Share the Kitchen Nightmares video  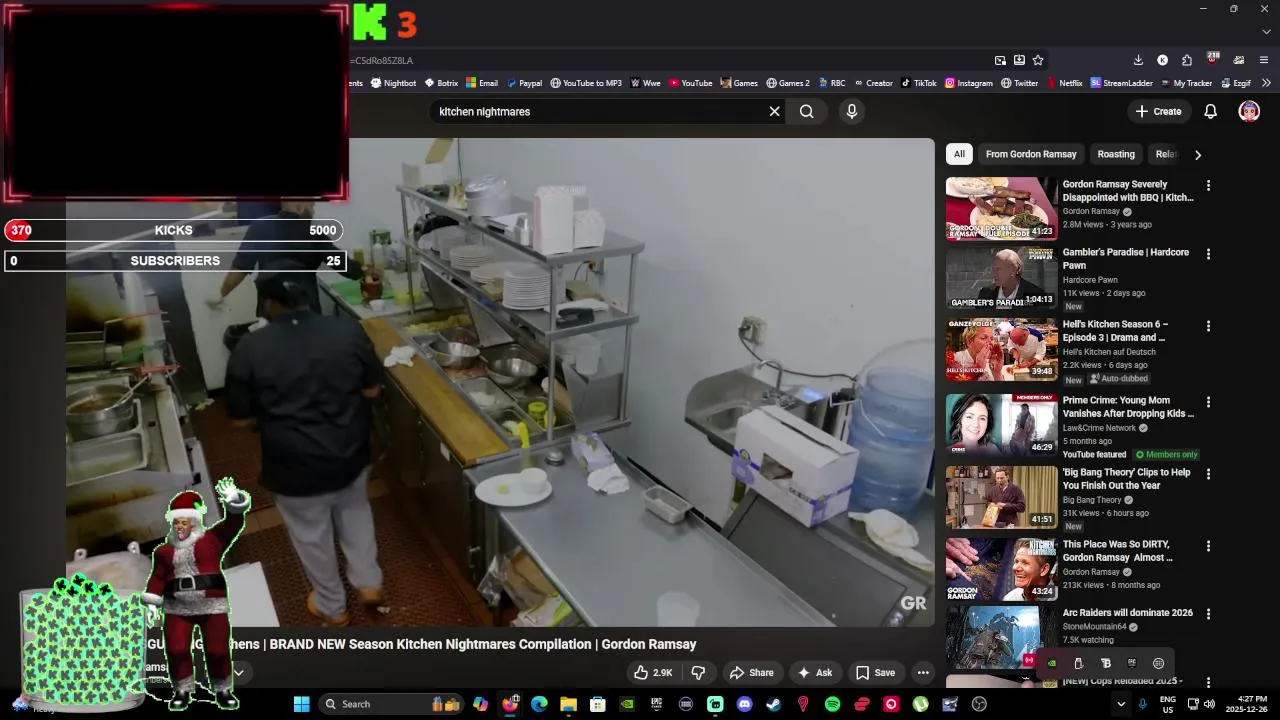point(751,673)
